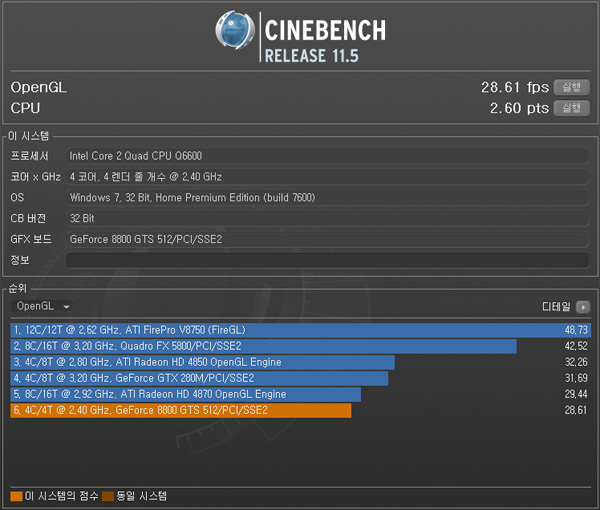
Task: Click the detail arrow button
Action: 583,307
